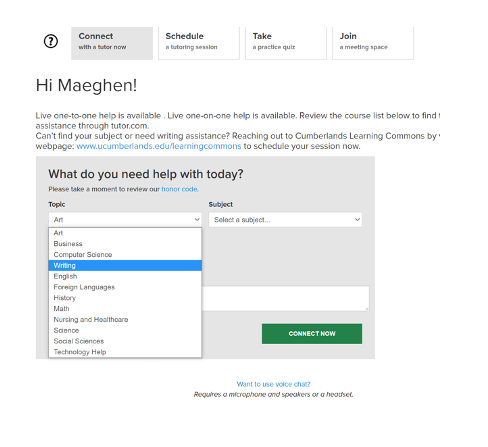Expand the Select a subject dropdown

pyautogui.click(x=285, y=220)
